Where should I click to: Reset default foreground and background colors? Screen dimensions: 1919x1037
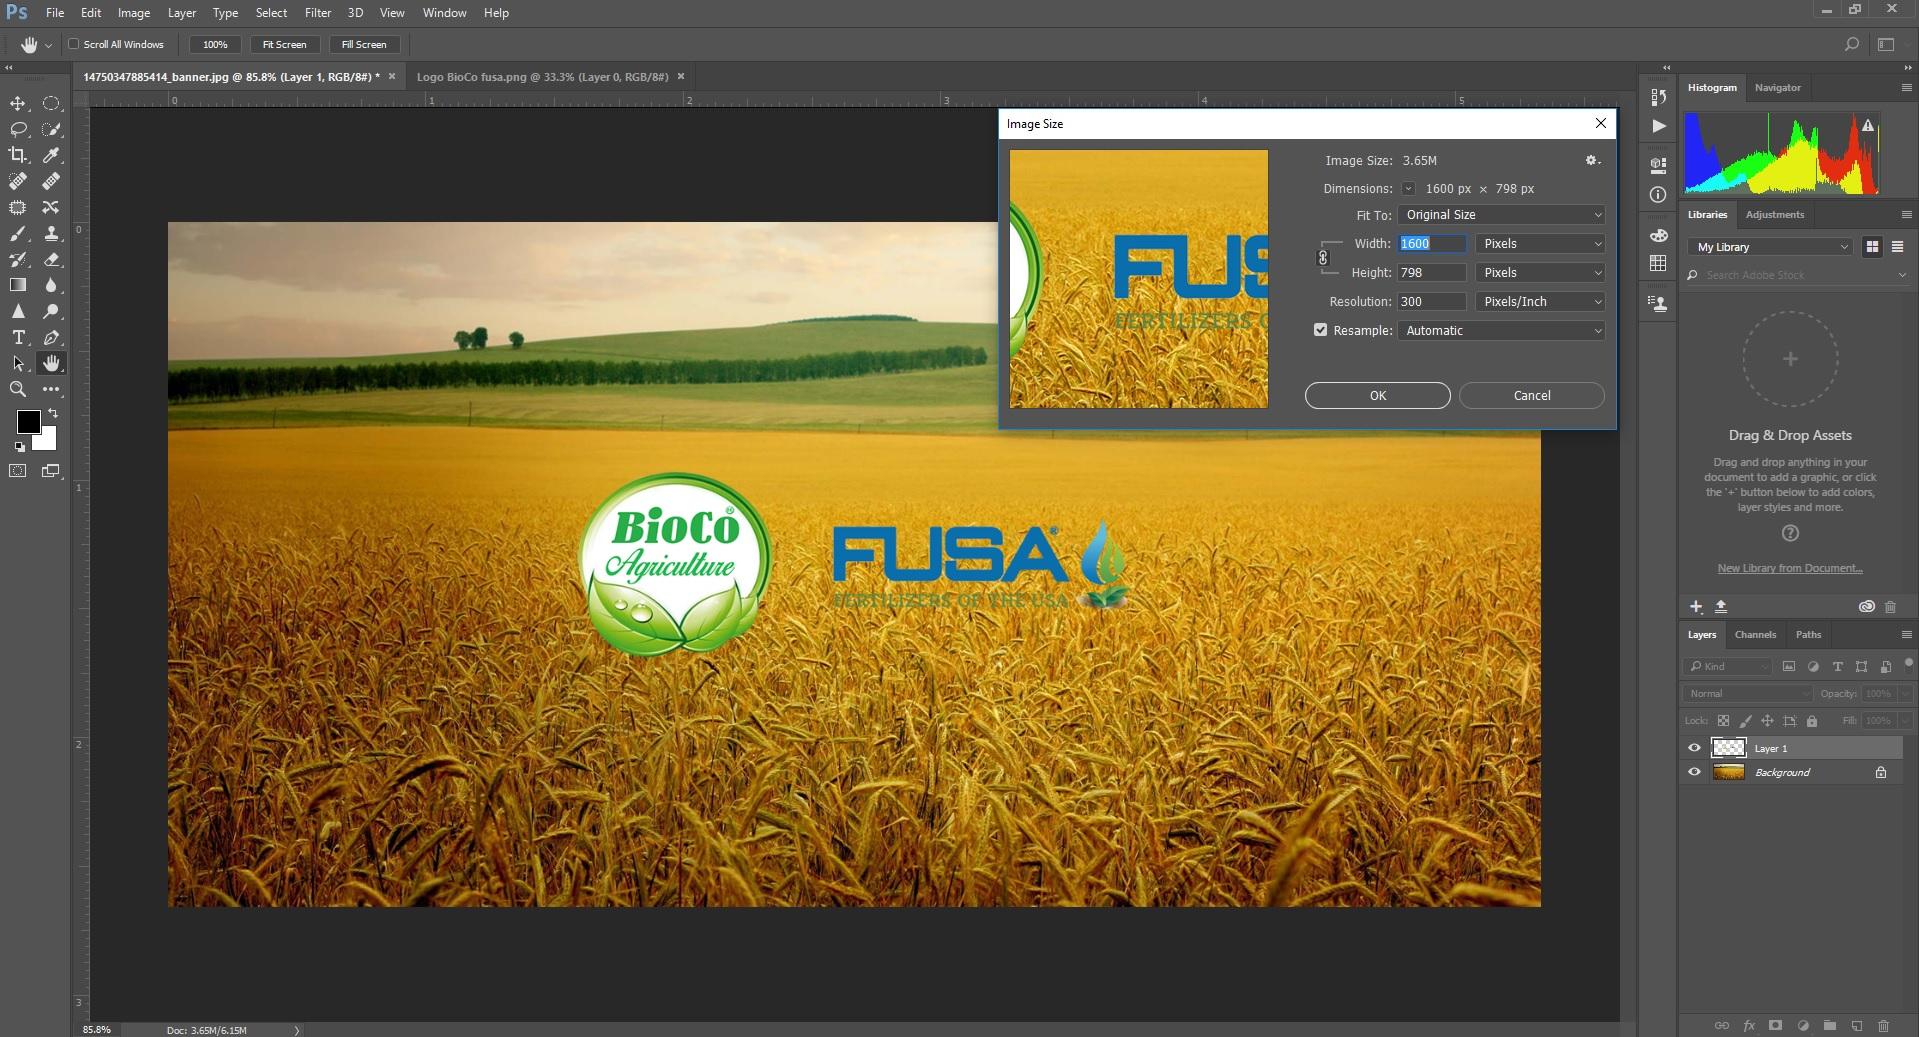pos(19,447)
